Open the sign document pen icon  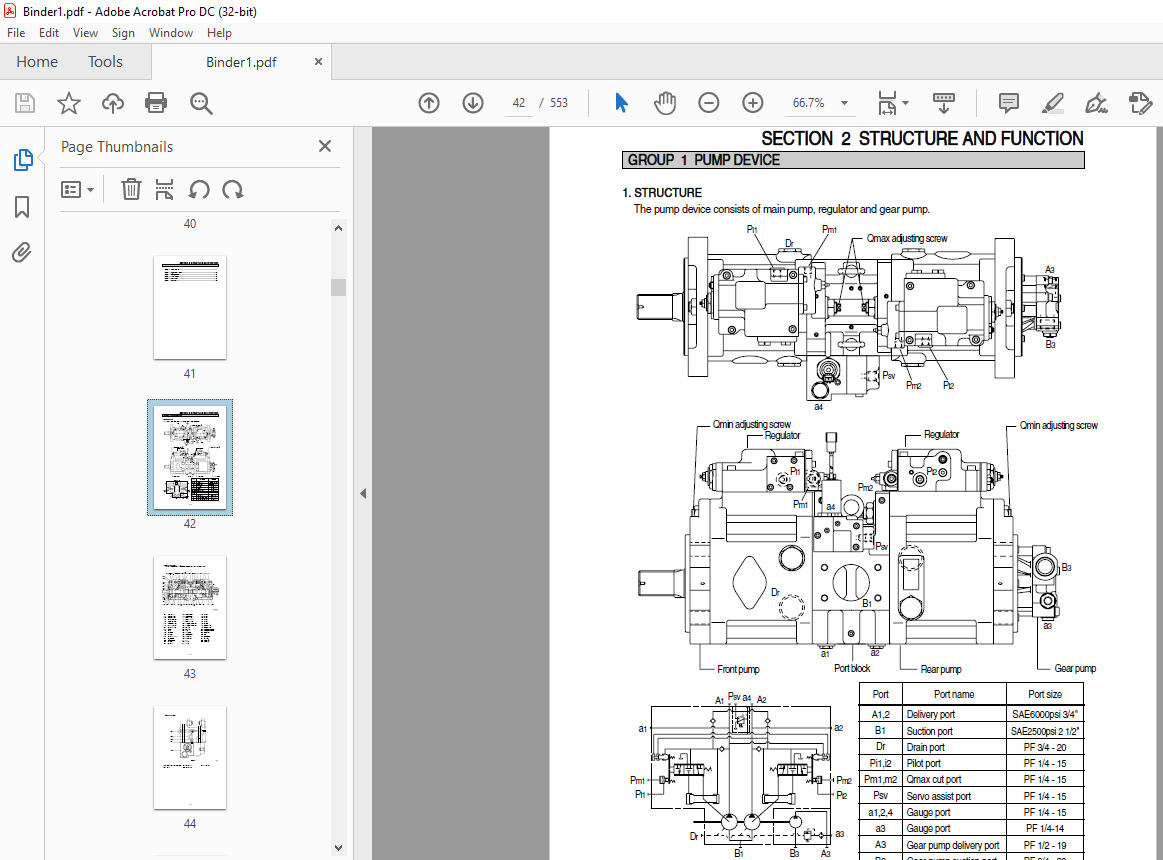(x=1096, y=103)
